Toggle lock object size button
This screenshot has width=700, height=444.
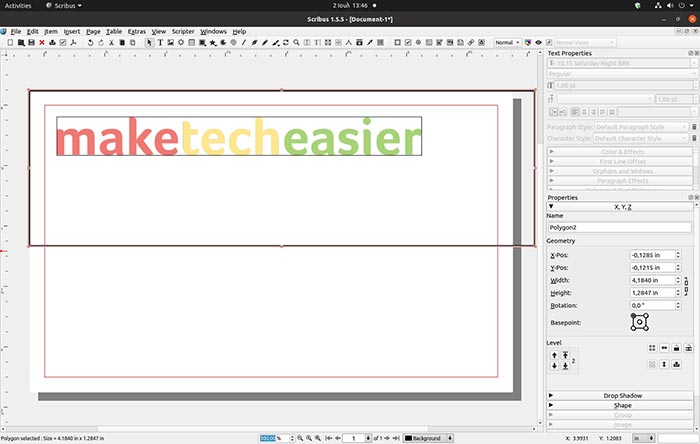(x=688, y=348)
